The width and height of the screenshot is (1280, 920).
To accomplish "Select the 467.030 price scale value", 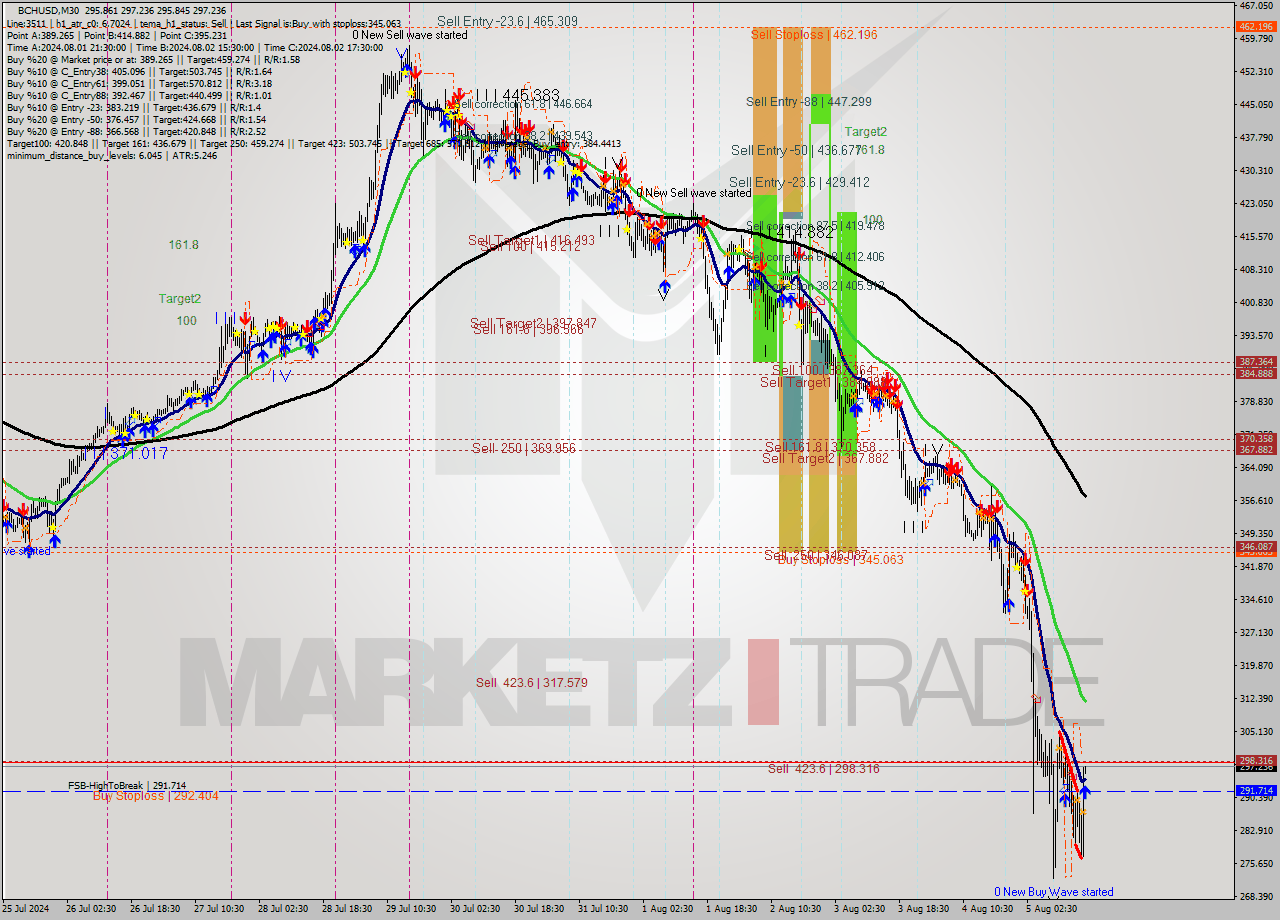I will click(x=1256, y=6).
